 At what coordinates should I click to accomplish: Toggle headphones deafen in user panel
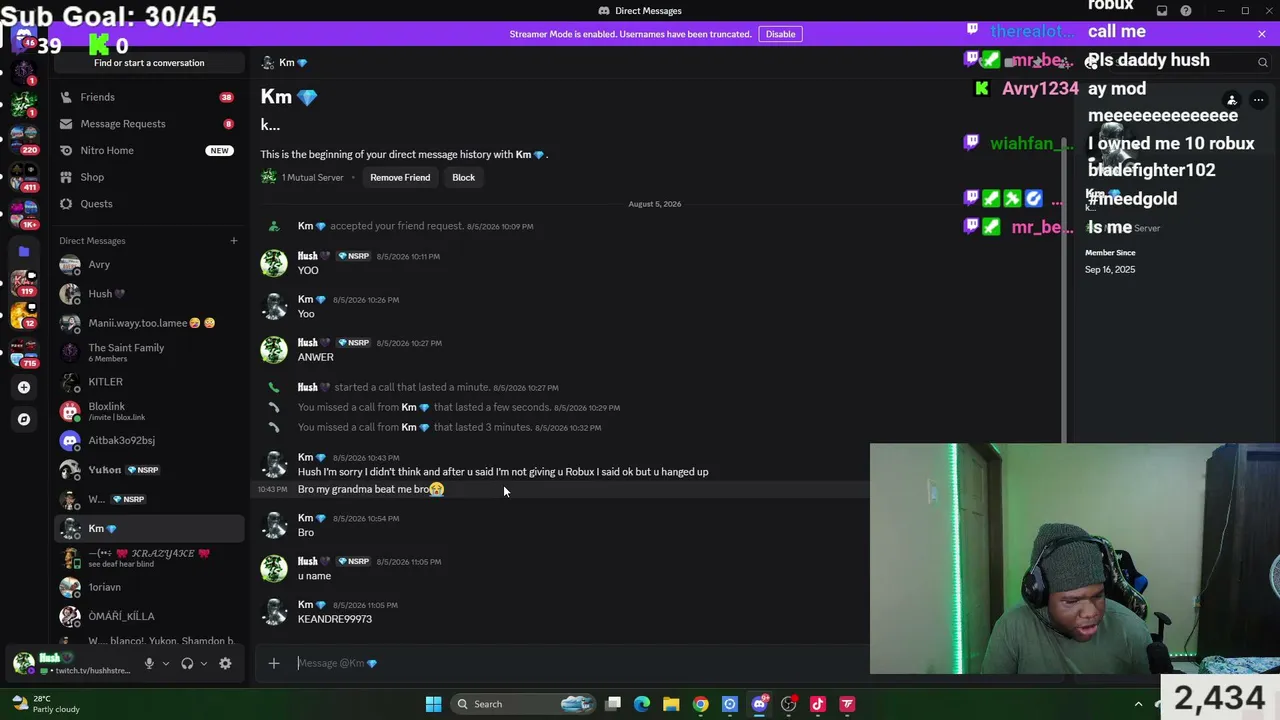[187, 663]
